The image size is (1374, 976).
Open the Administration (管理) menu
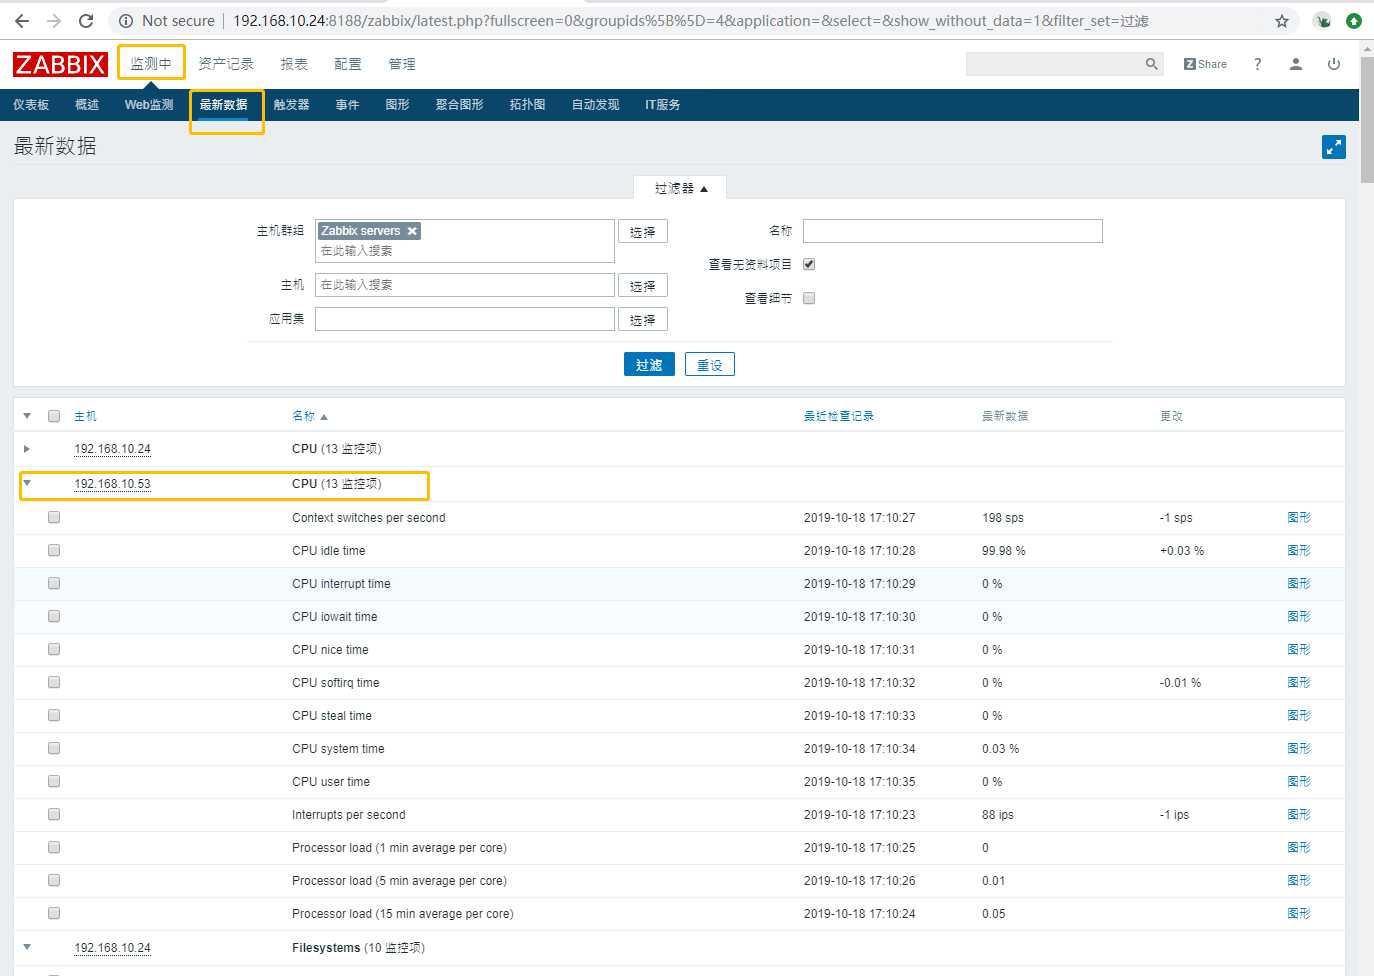[402, 63]
